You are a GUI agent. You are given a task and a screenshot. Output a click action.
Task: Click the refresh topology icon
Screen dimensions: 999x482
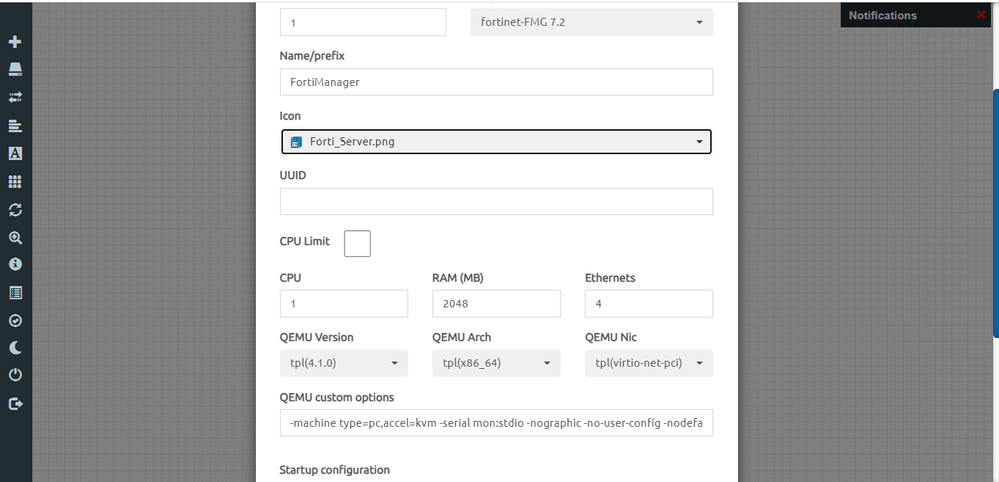click(15, 210)
